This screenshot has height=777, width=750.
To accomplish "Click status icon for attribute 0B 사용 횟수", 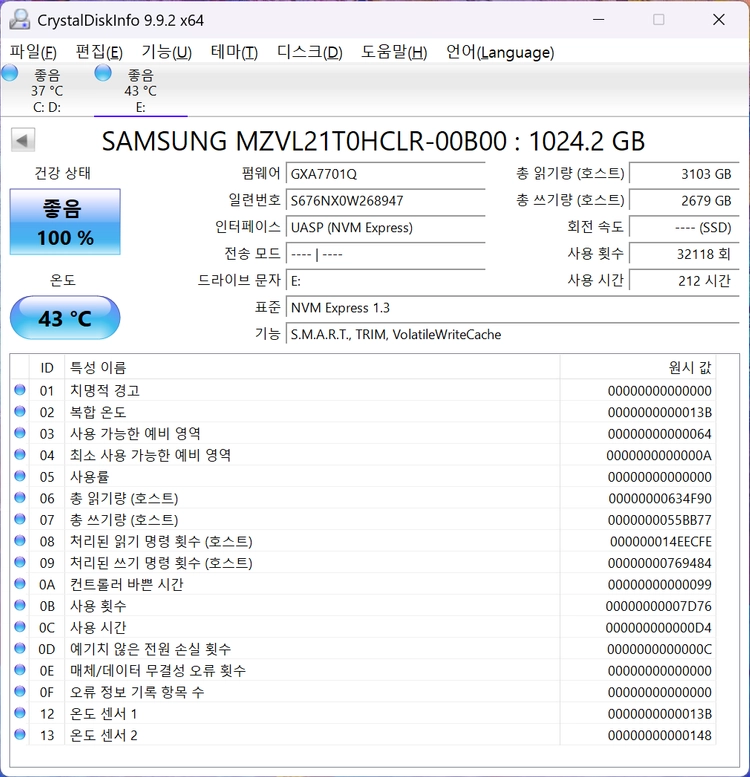I will (x=20, y=606).
